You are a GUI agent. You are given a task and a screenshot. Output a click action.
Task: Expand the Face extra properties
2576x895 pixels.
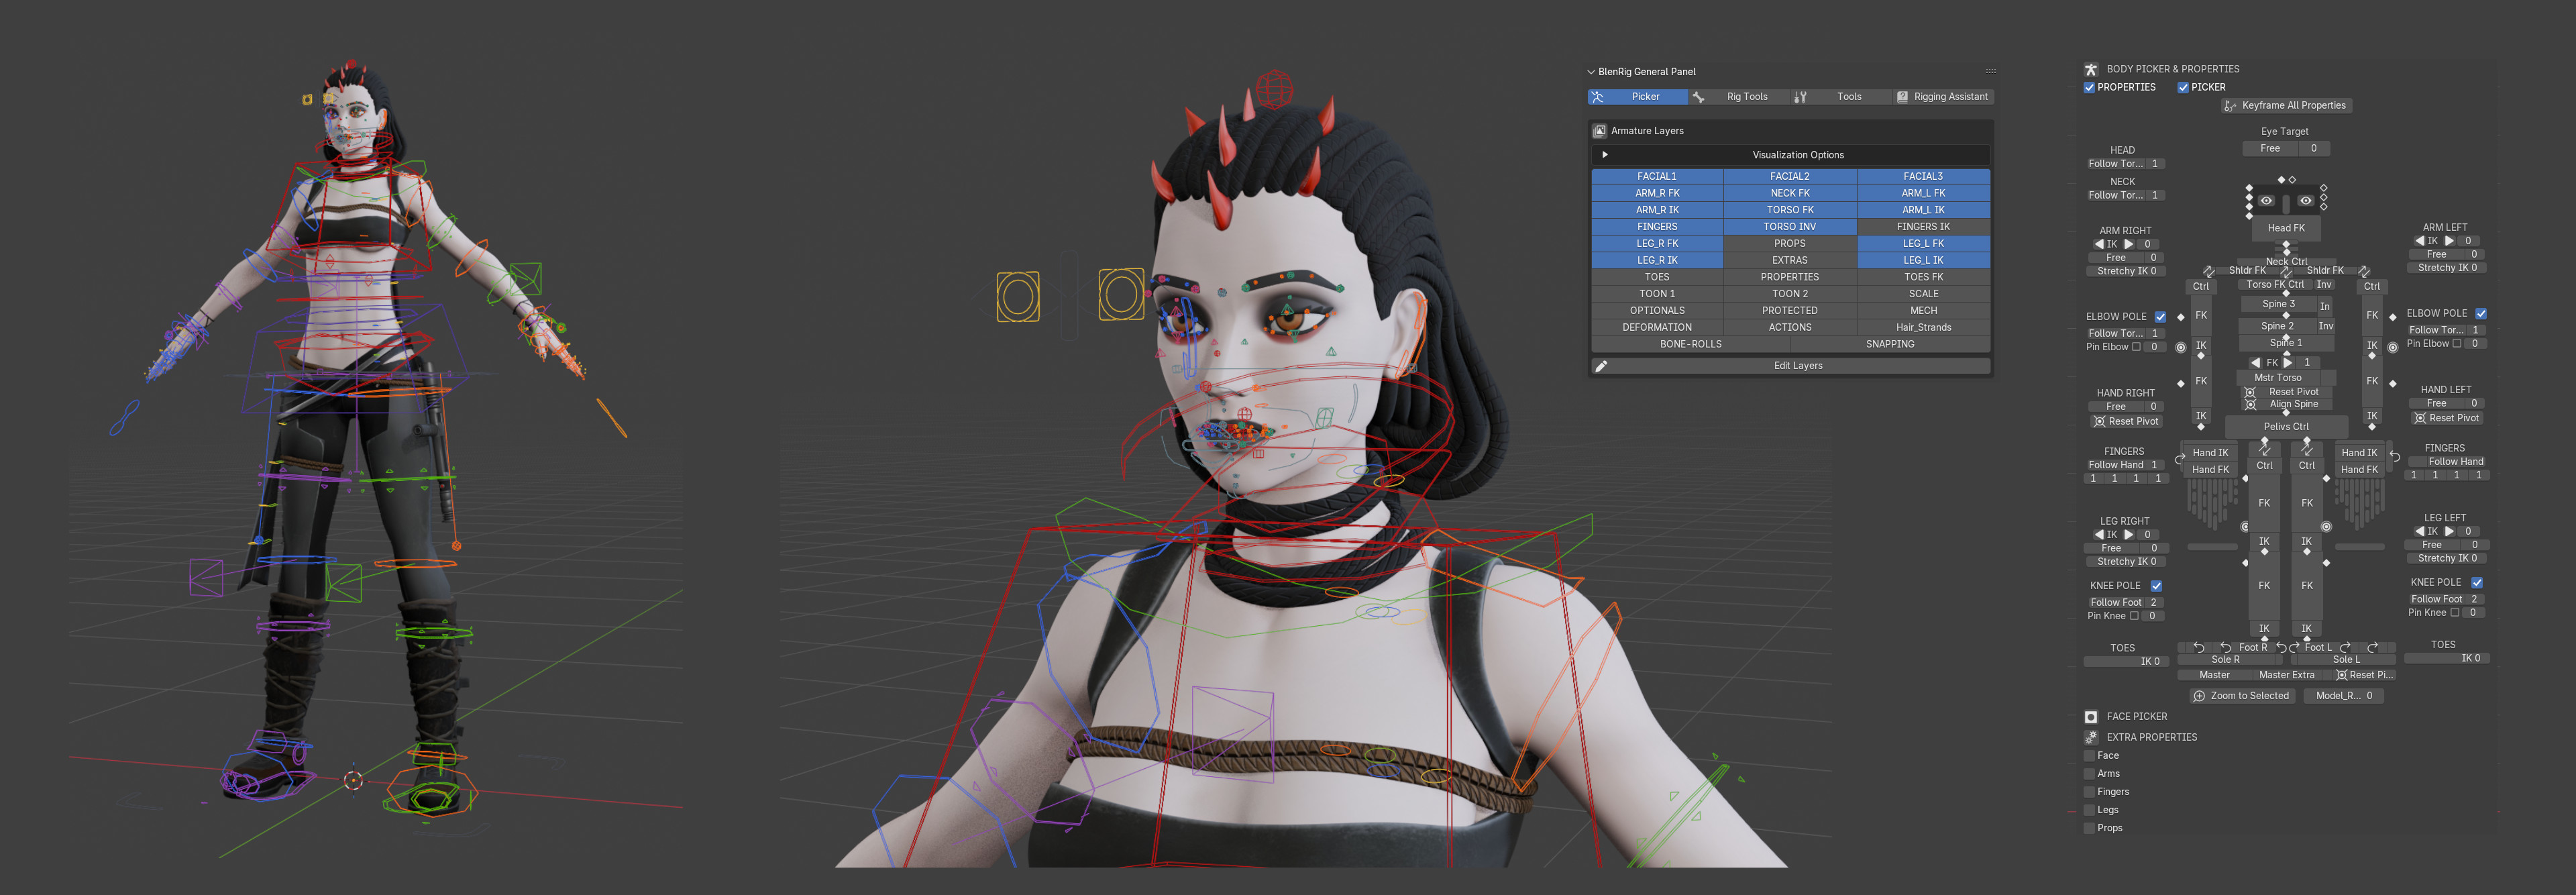tap(2089, 756)
